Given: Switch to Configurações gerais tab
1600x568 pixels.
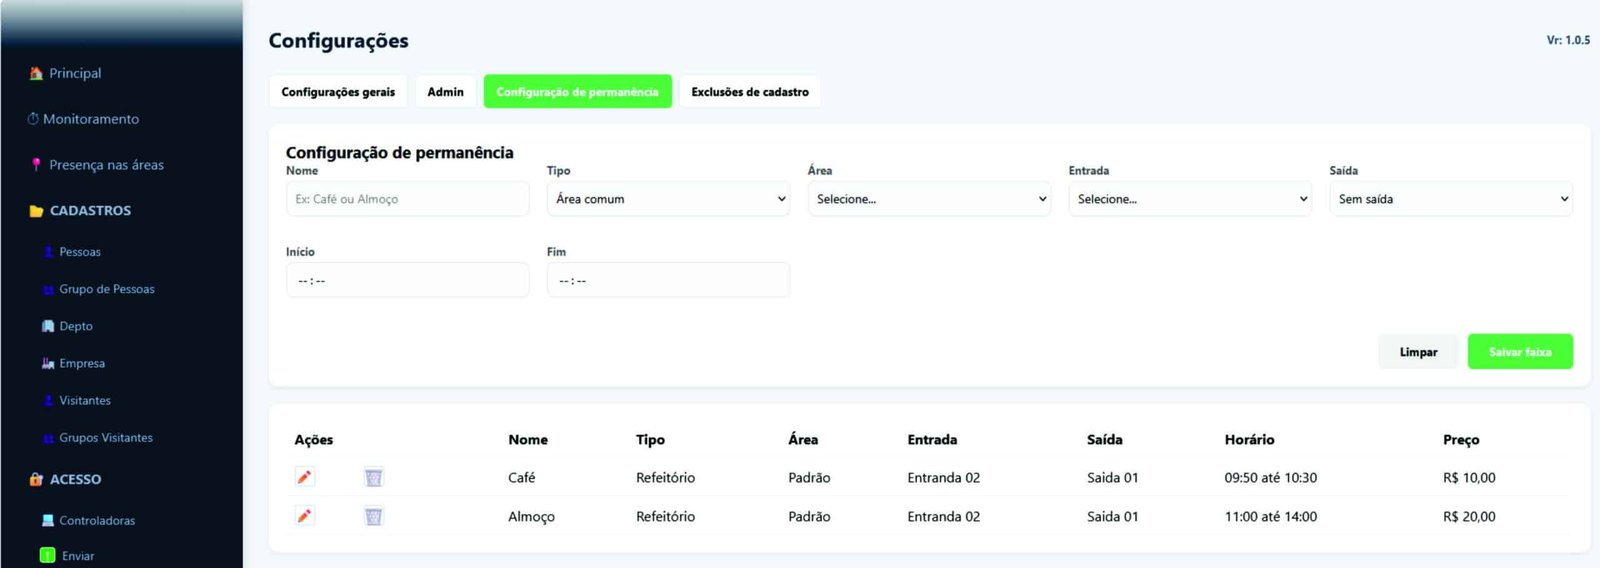Looking at the screenshot, I should (338, 91).
